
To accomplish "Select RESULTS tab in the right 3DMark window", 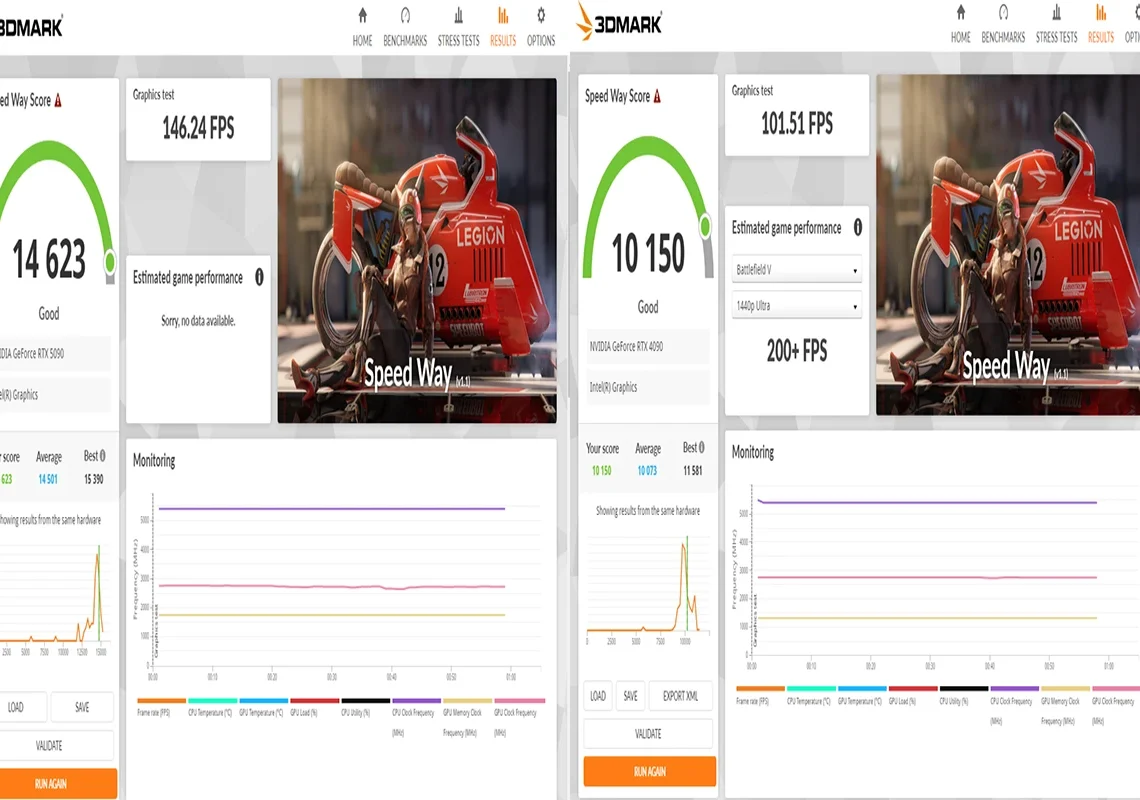I will 1101,24.
